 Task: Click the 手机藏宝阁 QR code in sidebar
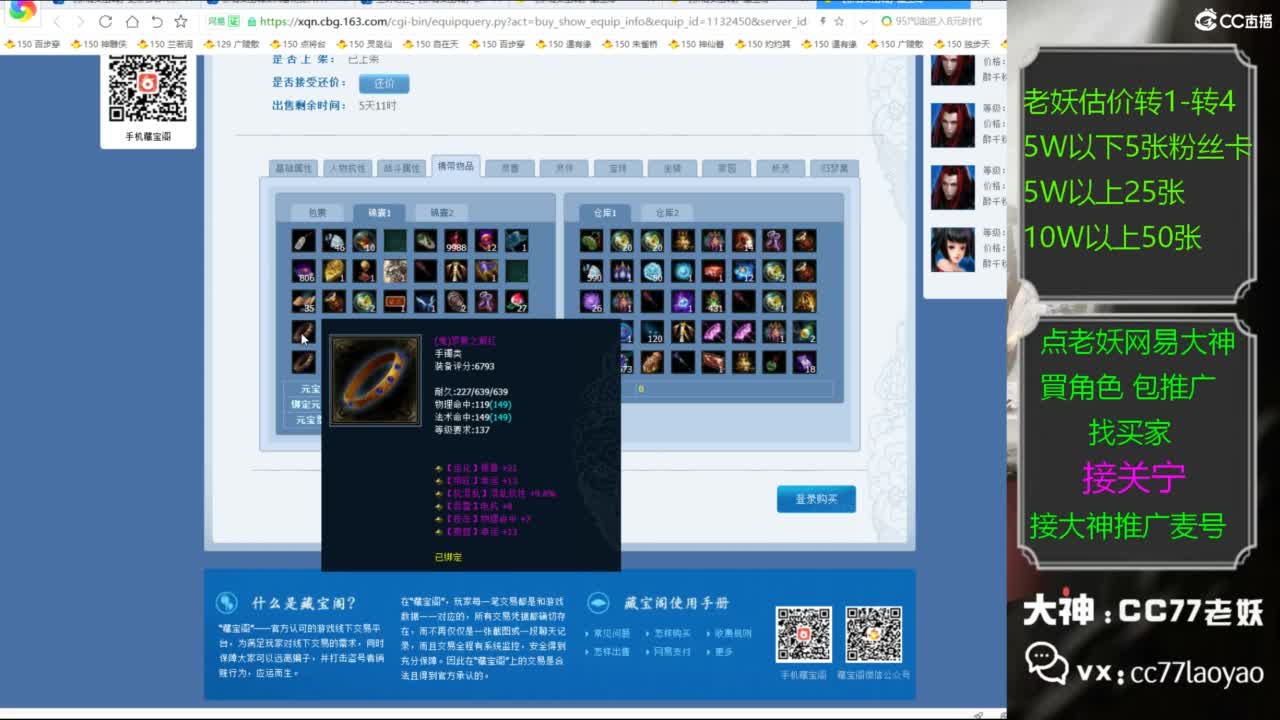pyautogui.click(x=148, y=88)
